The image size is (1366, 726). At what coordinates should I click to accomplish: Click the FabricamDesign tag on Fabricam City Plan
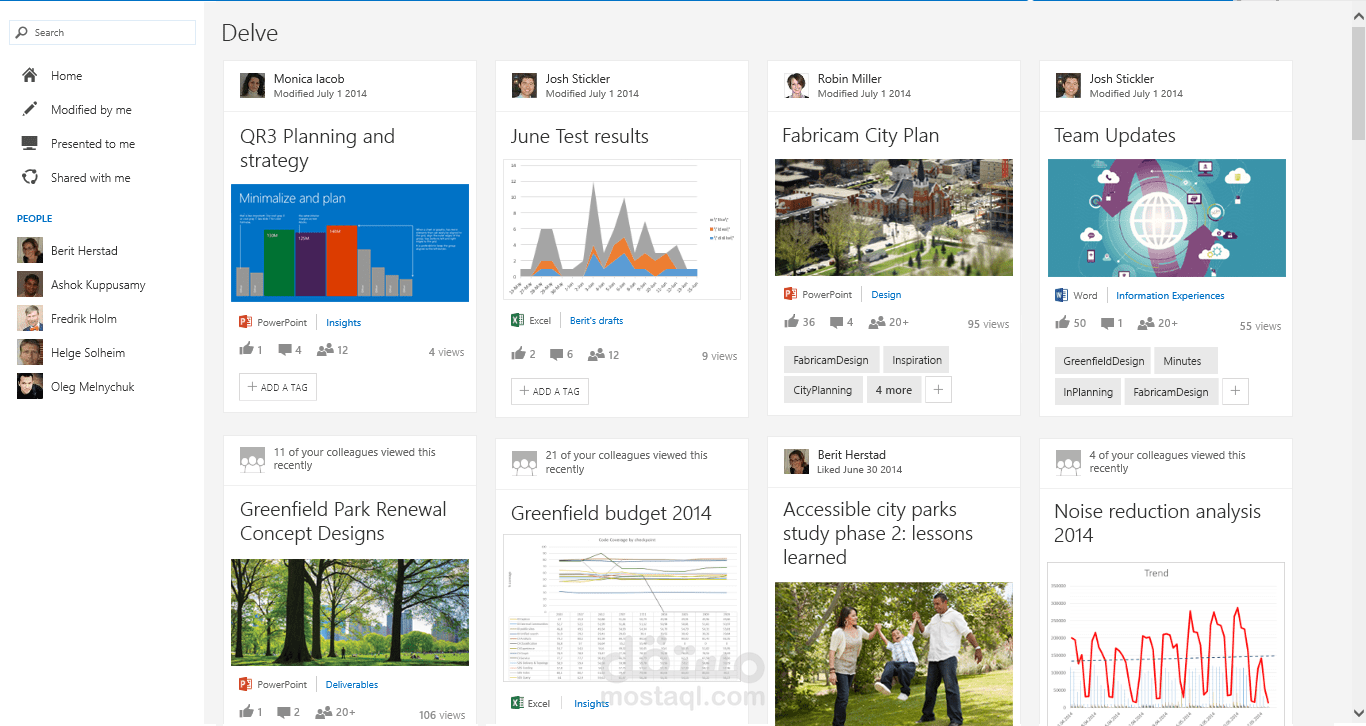[831, 360]
